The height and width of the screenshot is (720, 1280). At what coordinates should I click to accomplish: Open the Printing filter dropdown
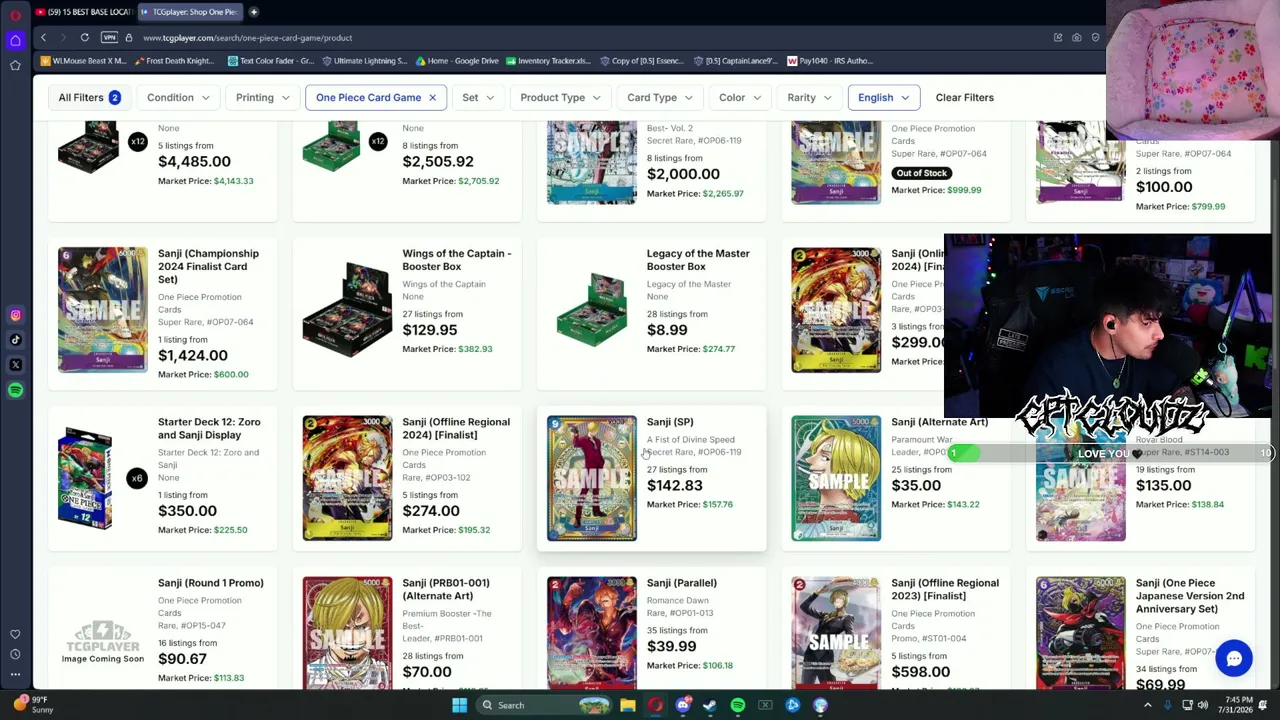pyautogui.click(x=263, y=98)
